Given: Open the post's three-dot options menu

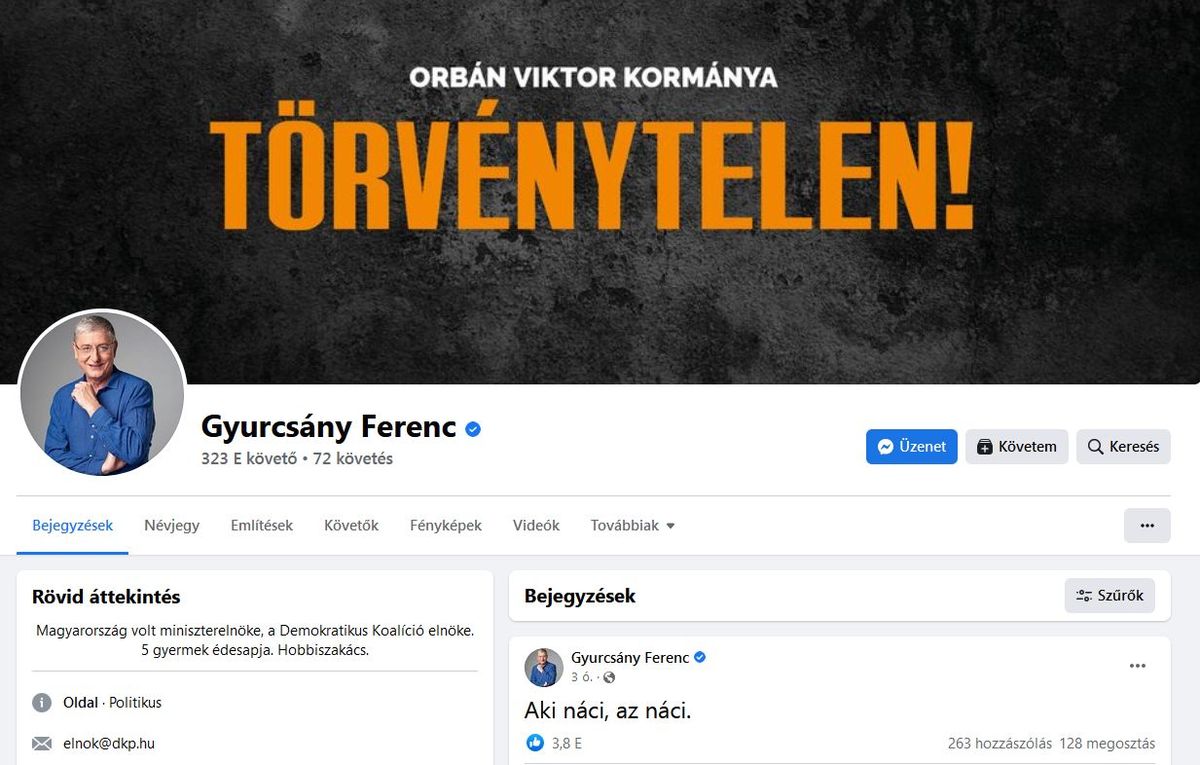Looking at the screenshot, I should point(1137,666).
